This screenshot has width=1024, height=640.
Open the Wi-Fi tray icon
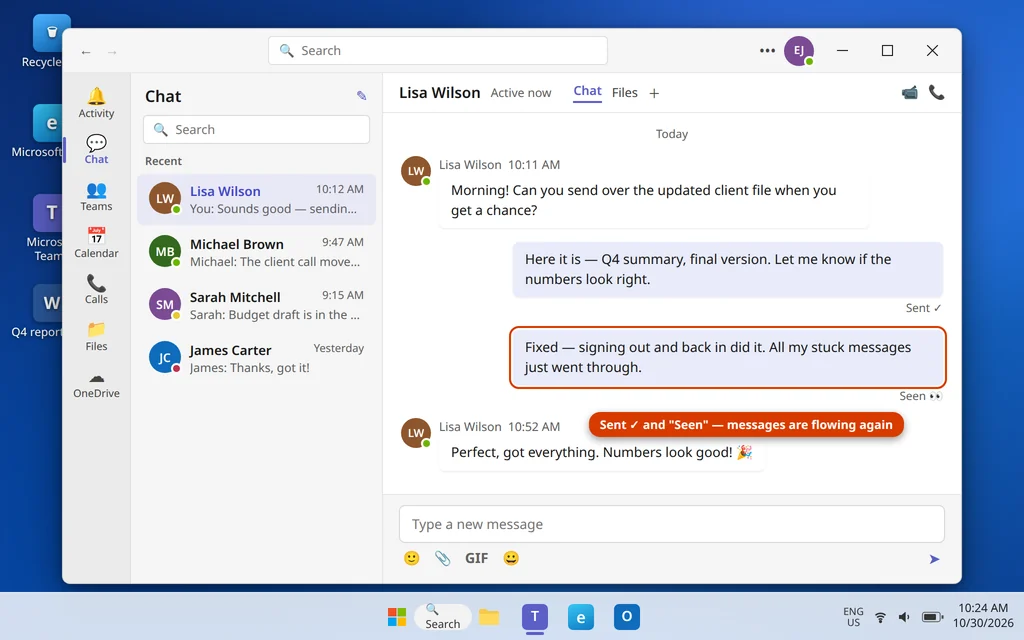[880, 617]
